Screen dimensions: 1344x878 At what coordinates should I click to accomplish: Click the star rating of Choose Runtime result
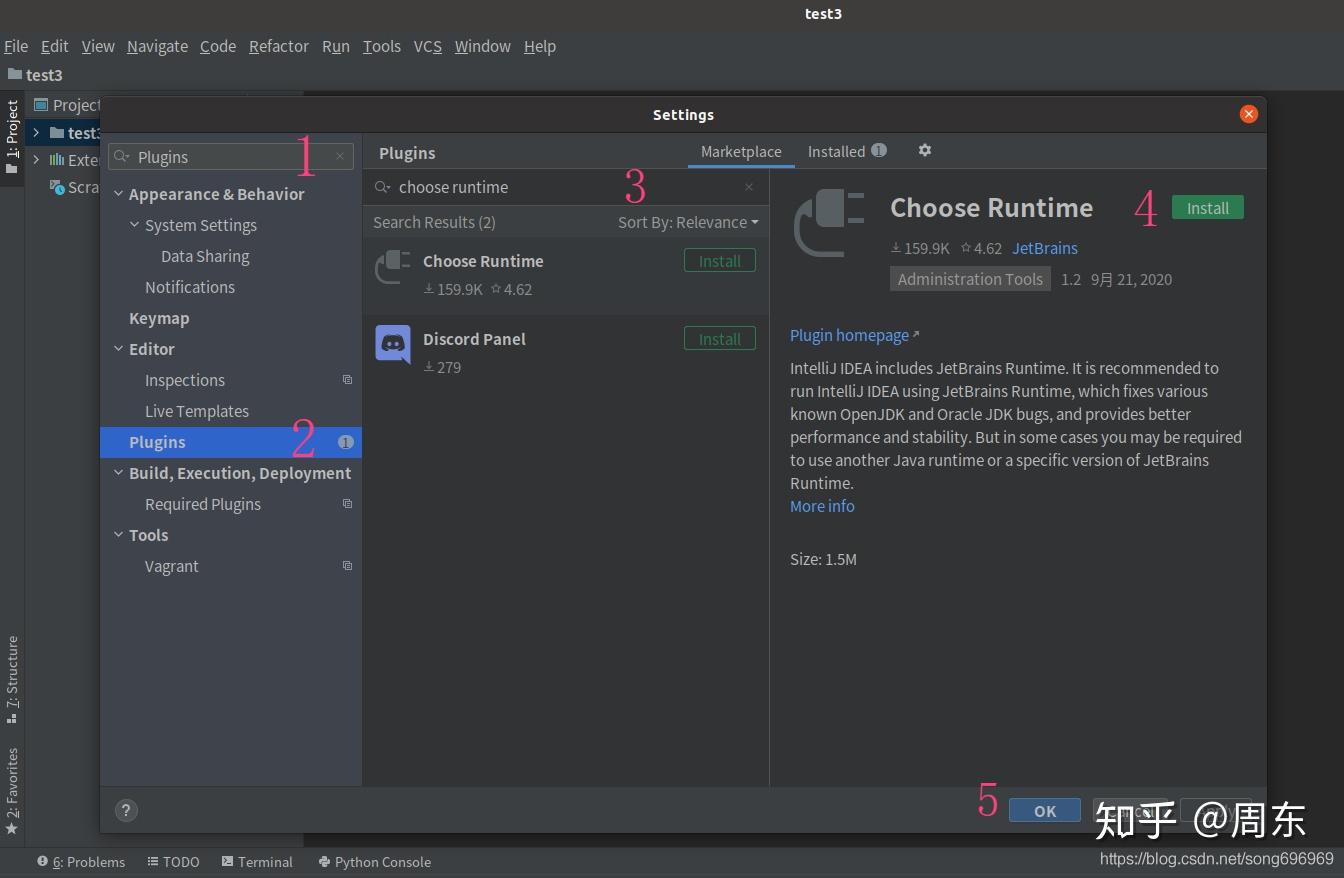[511, 289]
